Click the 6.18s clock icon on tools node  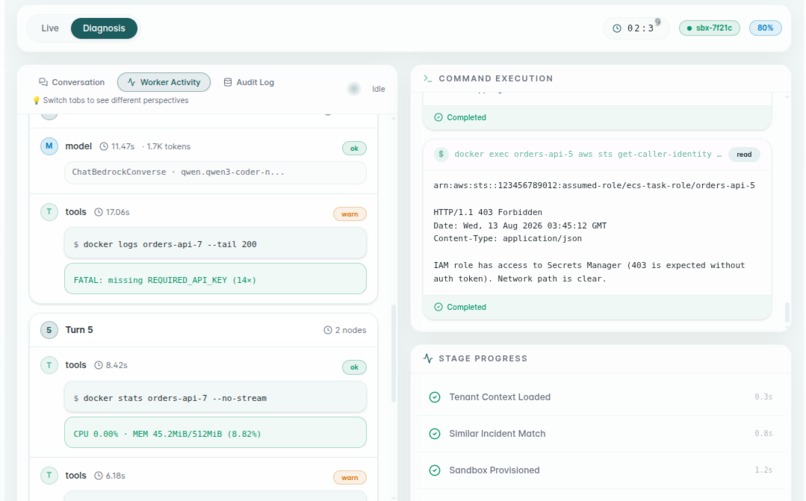tap(98, 476)
